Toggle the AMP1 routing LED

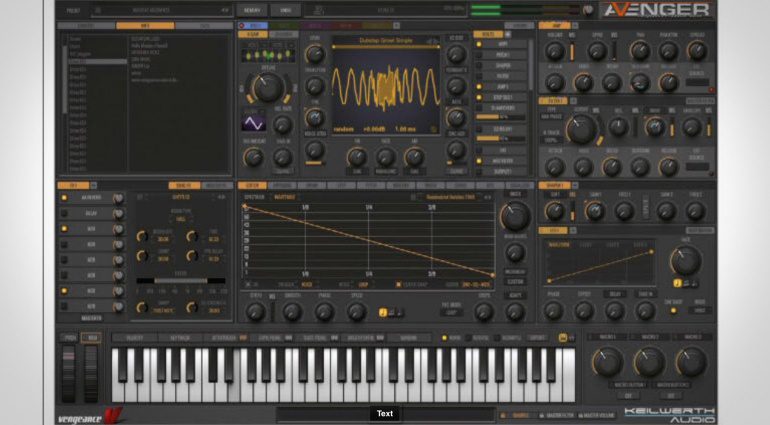(477, 86)
